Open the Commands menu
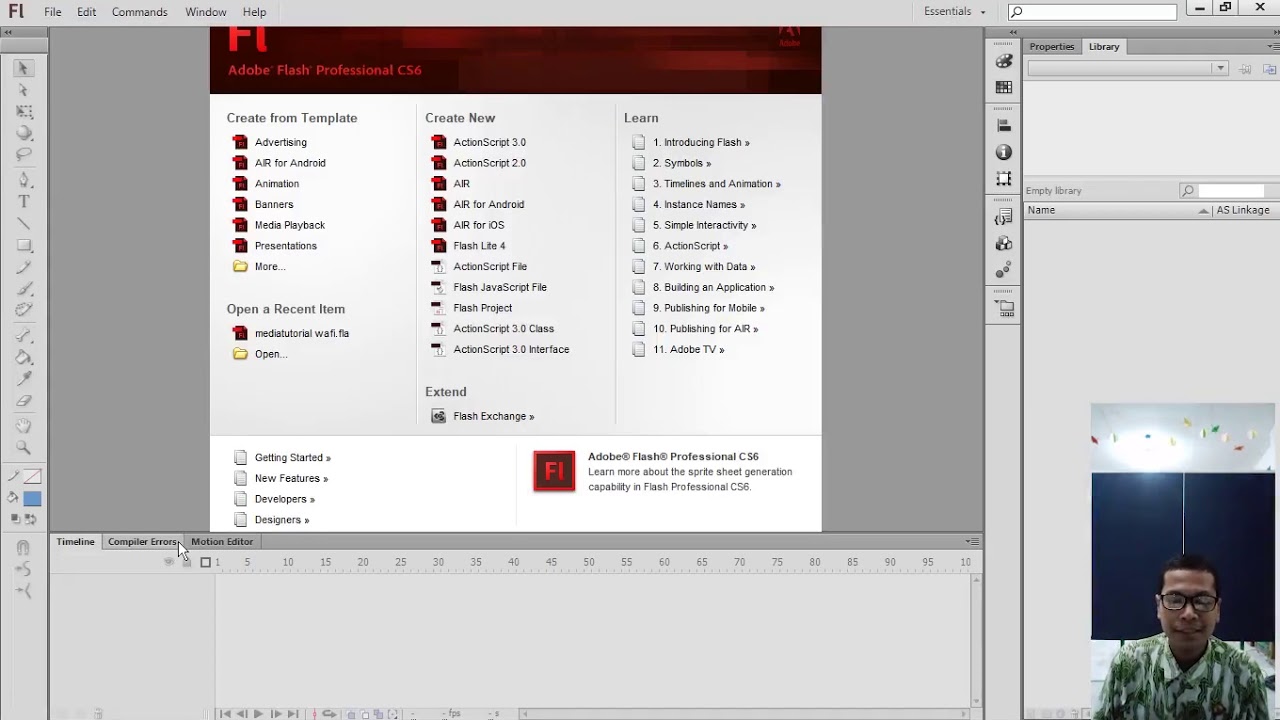The image size is (1280, 720). [140, 12]
